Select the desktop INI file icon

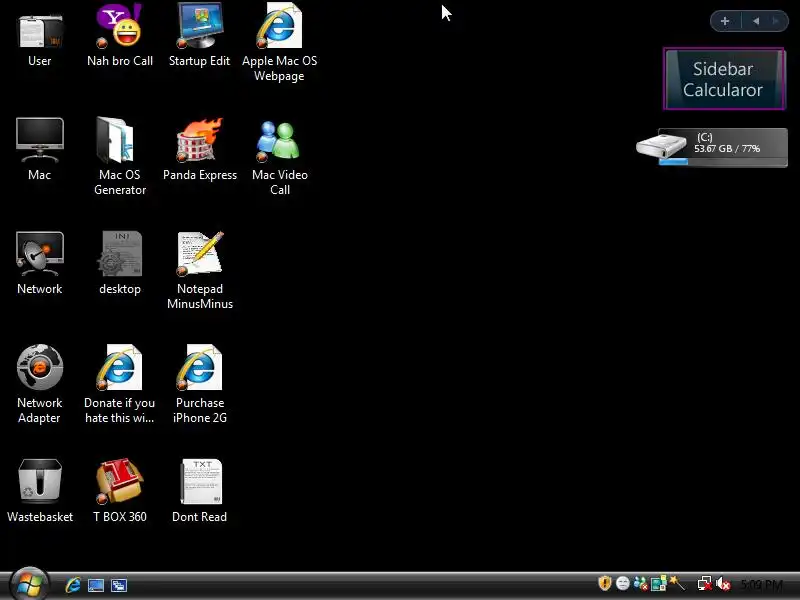coord(120,263)
